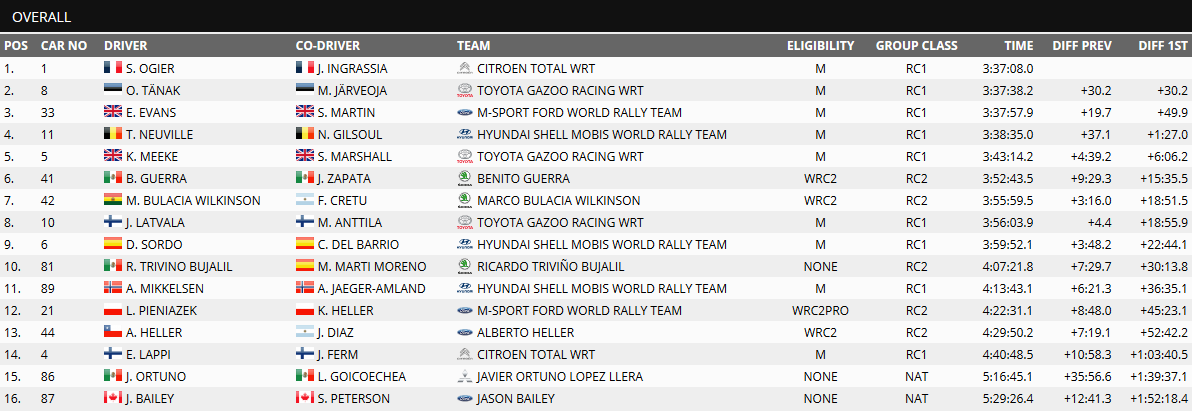Viewport: 1192px width, 411px height.
Task: Click the CAR NO column header
Action: (x=64, y=46)
